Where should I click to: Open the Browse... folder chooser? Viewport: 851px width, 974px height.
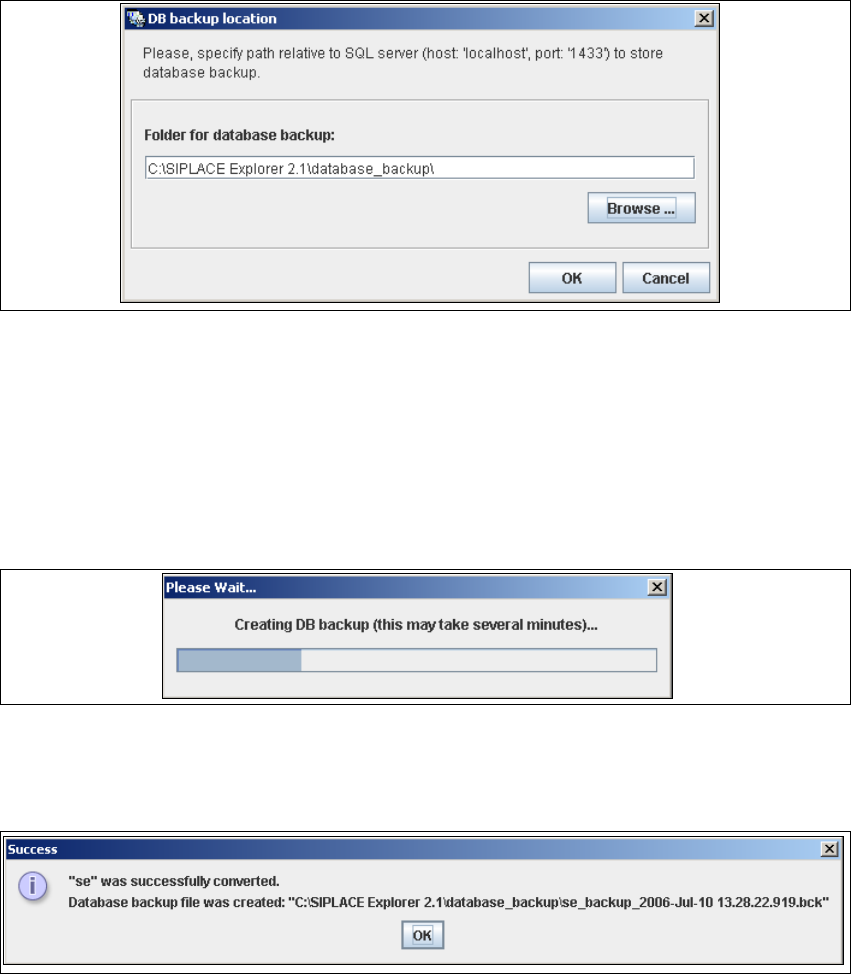pyautogui.click(x=641, y=208)
